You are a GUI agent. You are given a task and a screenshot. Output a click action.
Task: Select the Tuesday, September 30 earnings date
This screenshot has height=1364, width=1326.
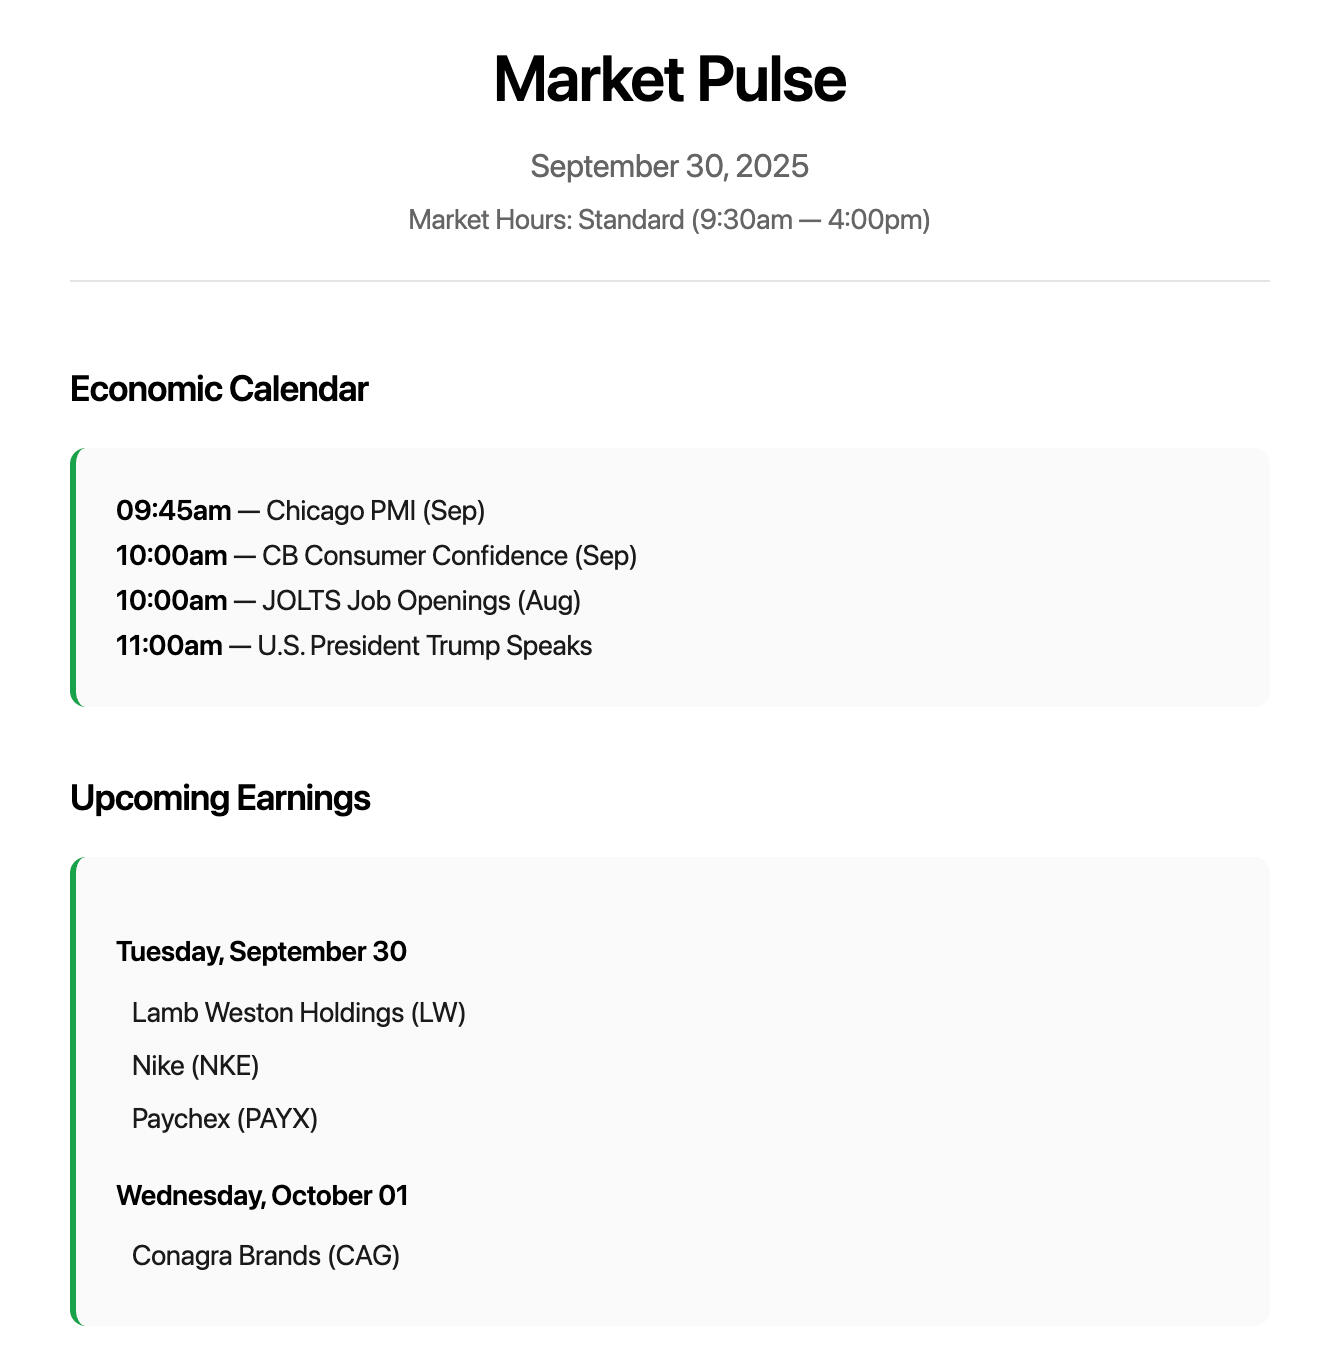coord(261,951)
